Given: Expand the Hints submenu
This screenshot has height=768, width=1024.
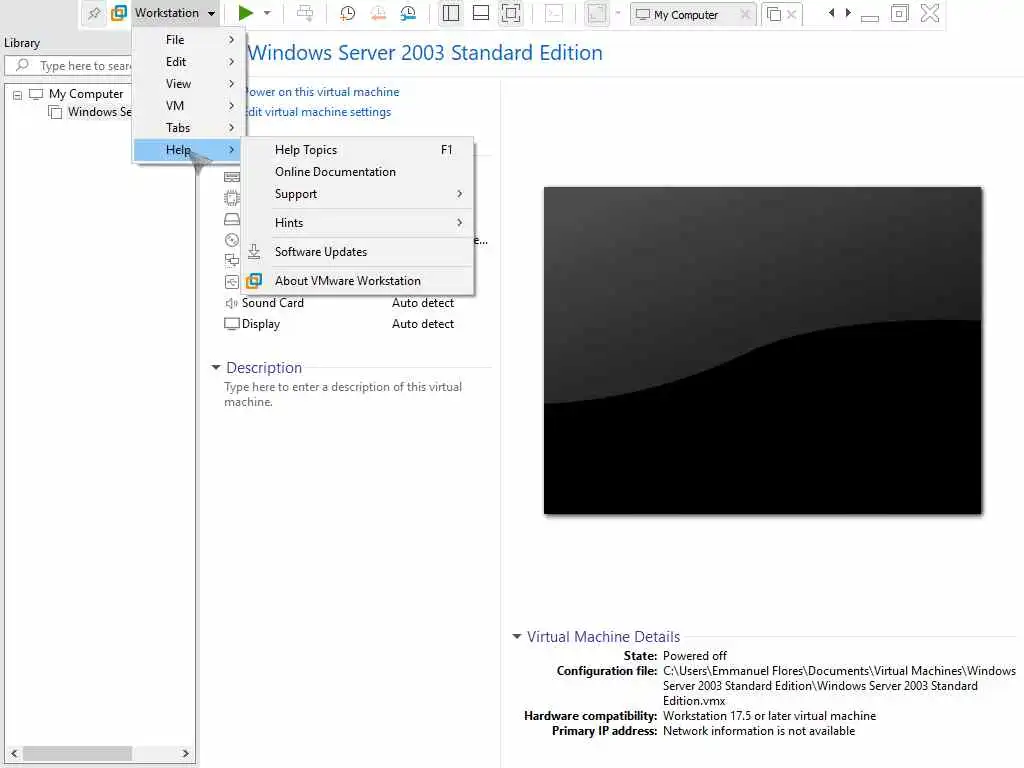Looking at the screenshot, I should (x=358, y=223).
